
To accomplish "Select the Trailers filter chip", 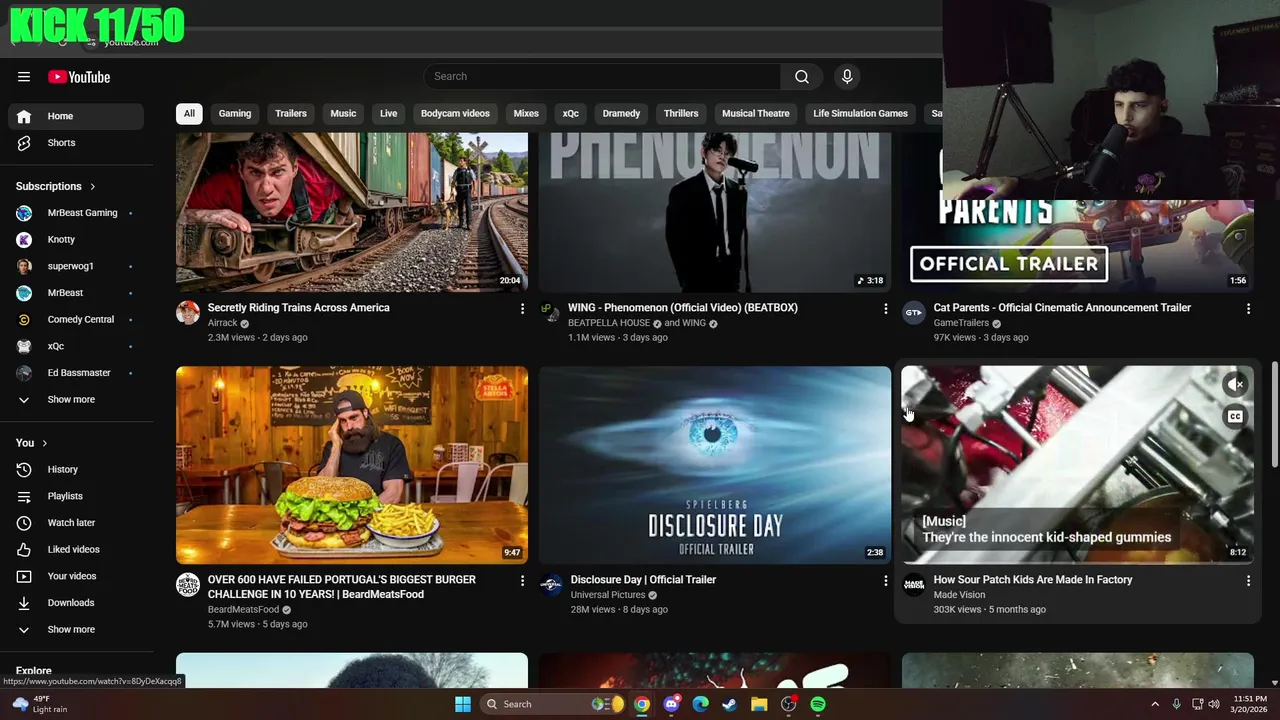I will click(x=291, y=113).
